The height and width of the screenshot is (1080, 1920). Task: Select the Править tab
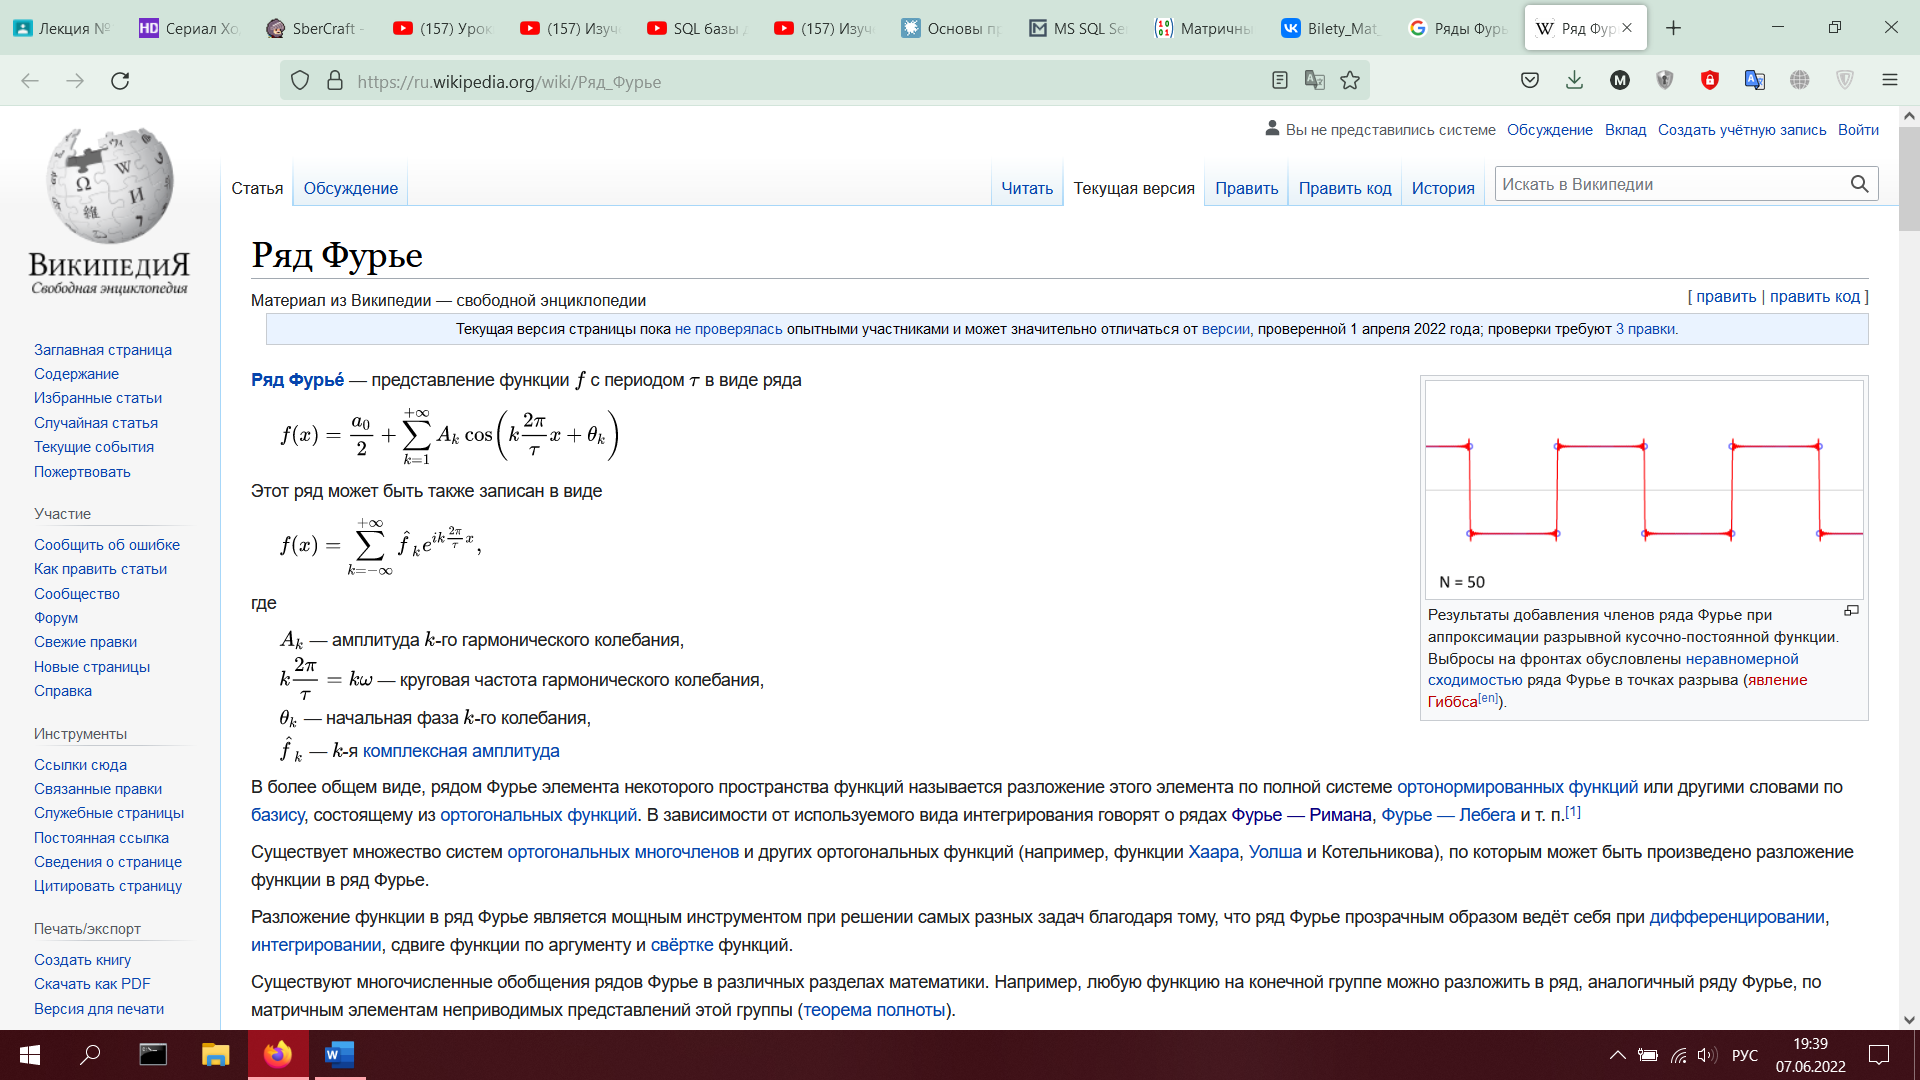coord(1246,188)
